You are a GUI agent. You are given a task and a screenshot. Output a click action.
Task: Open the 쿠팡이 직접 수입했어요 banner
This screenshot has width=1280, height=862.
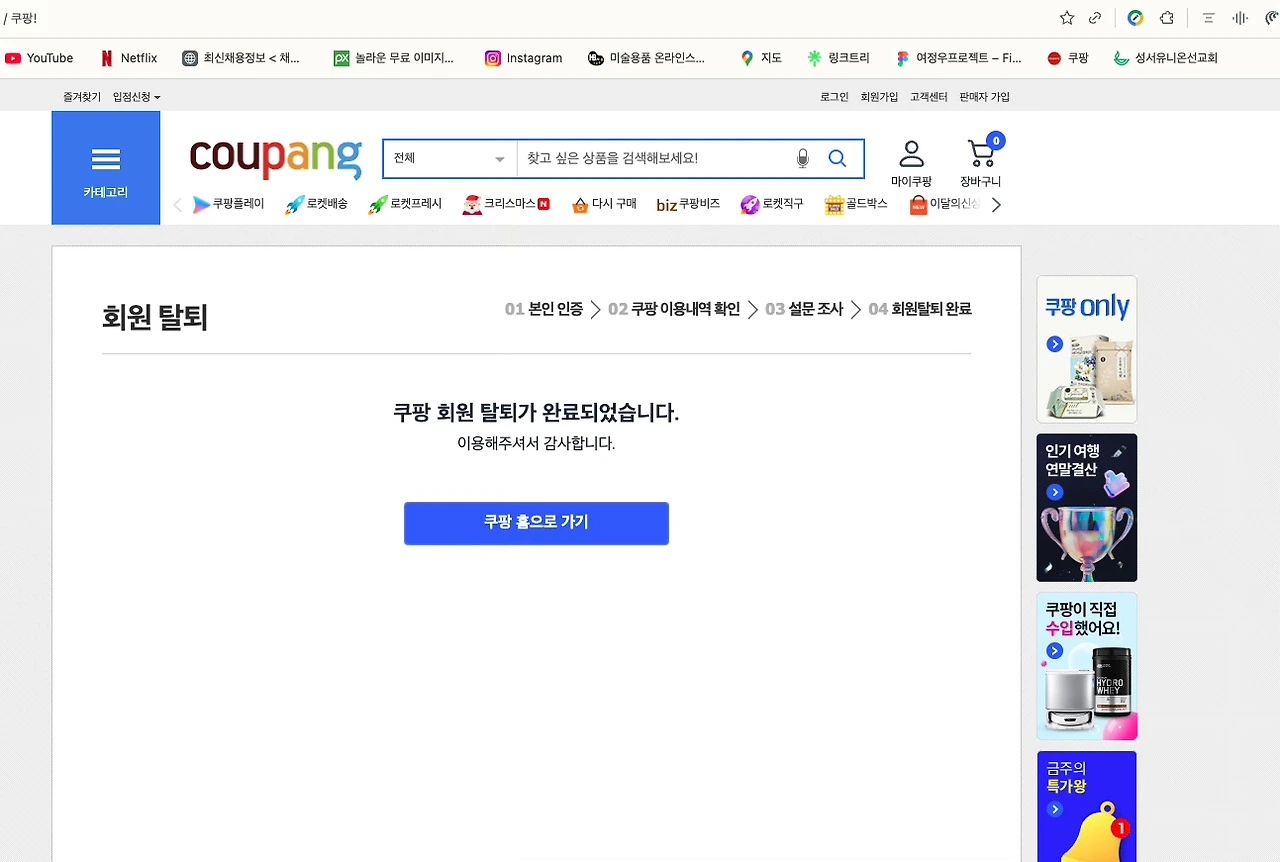pos(1087,666)
